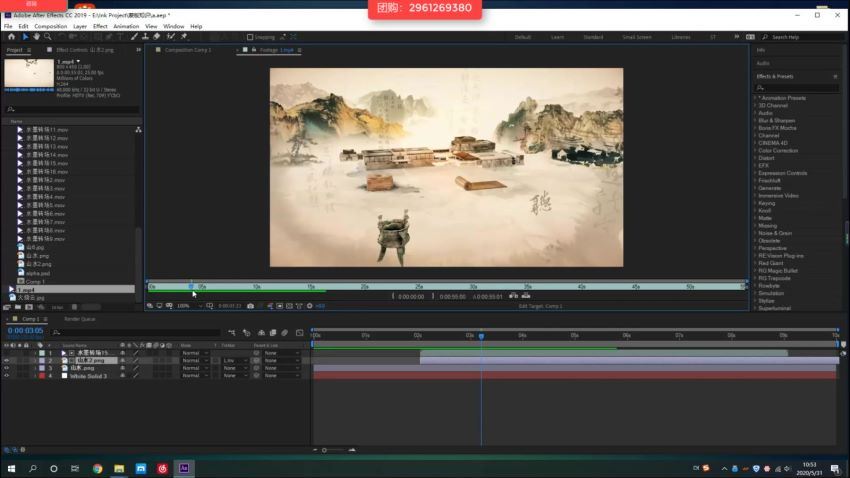Select the Default workspace
Viewport: 850px width, 478px height.
coord(523,37)
